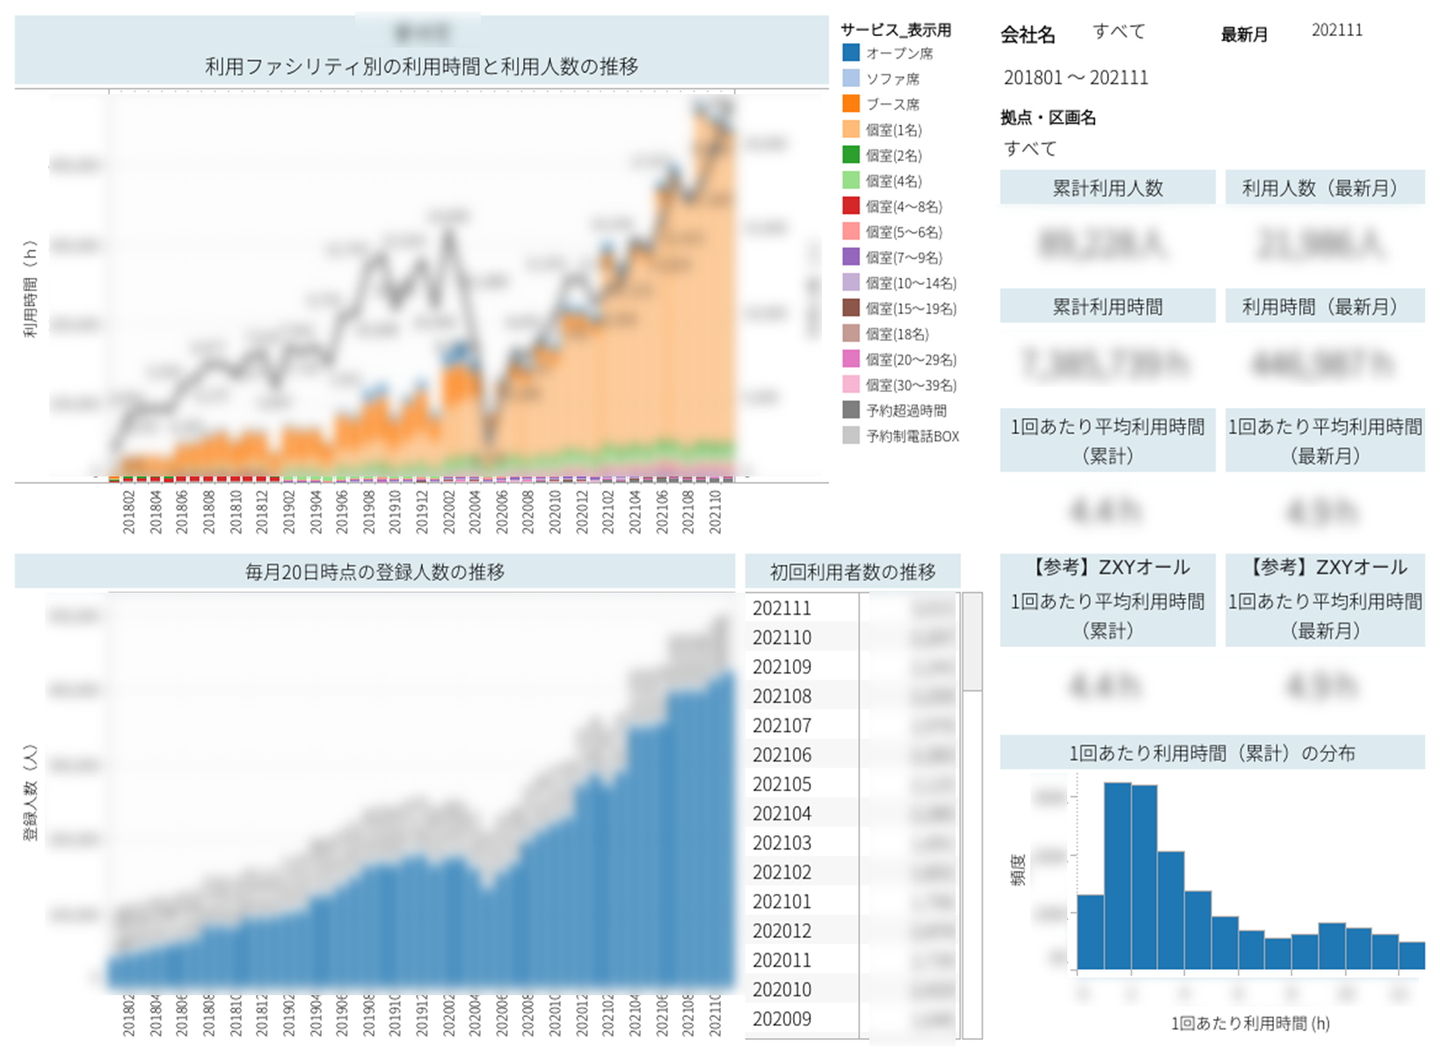Open the 会社名 filter showing すべて
1440x1055 pixels.
1119,32
